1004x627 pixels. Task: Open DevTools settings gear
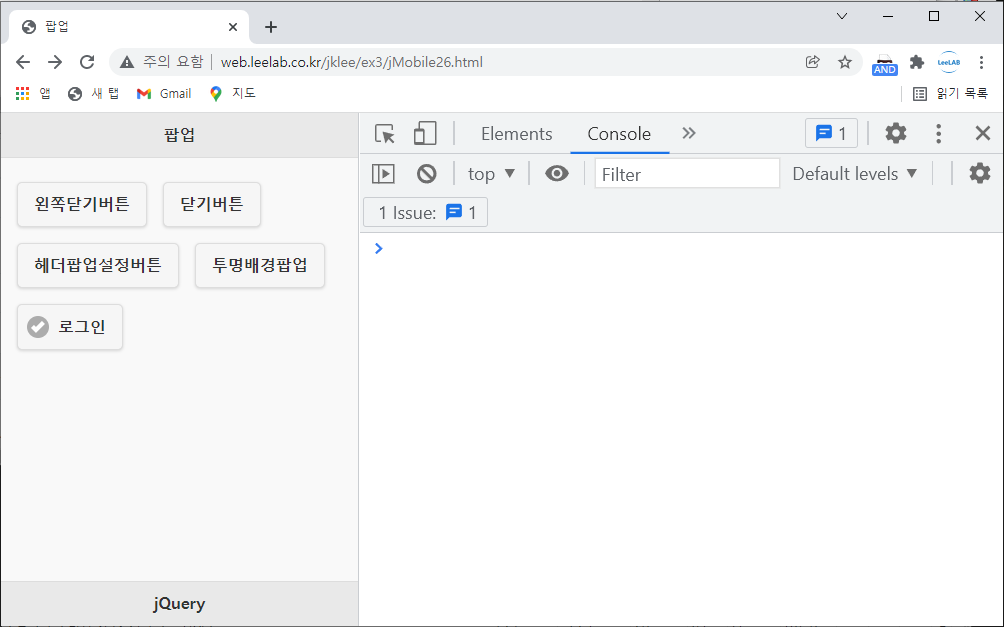896,133
